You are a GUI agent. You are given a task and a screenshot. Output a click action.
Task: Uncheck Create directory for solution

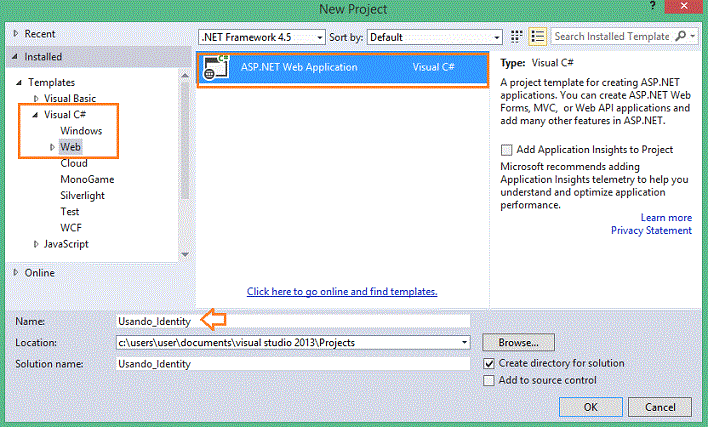pyautogui.click(x=489, y=363)
